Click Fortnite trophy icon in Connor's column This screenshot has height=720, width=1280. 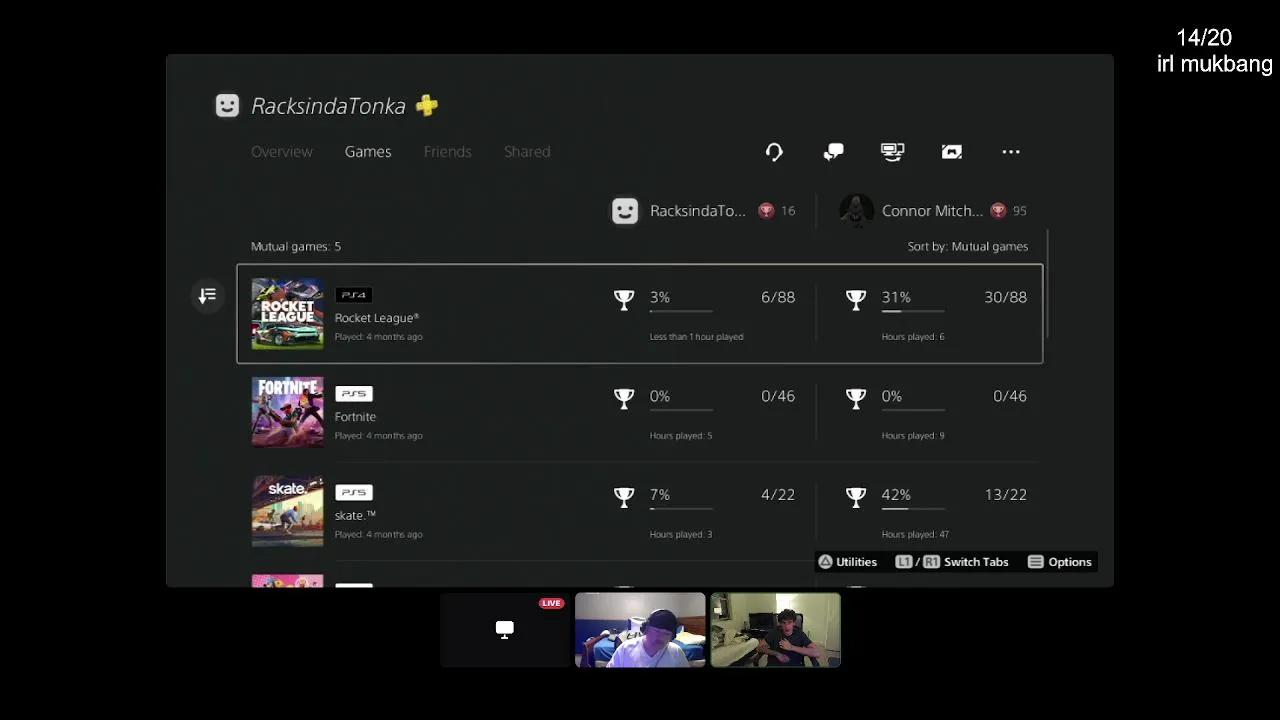[856, 398]
